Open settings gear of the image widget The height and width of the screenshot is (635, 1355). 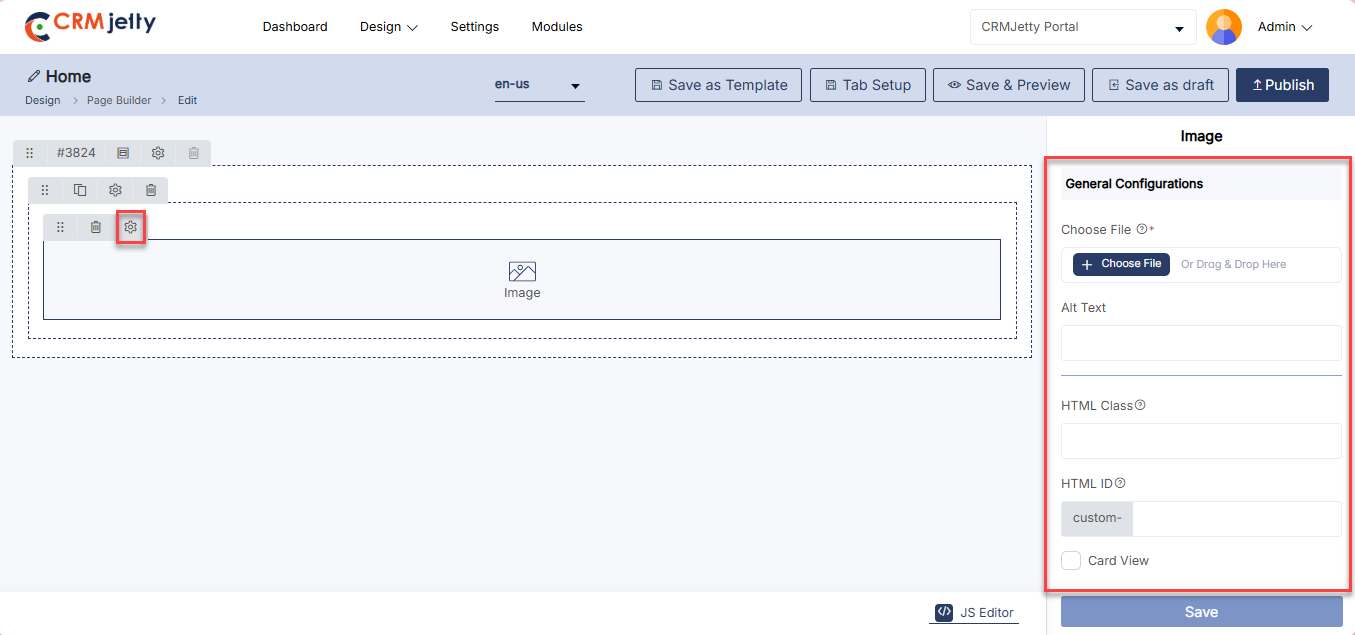coord(130,227)
